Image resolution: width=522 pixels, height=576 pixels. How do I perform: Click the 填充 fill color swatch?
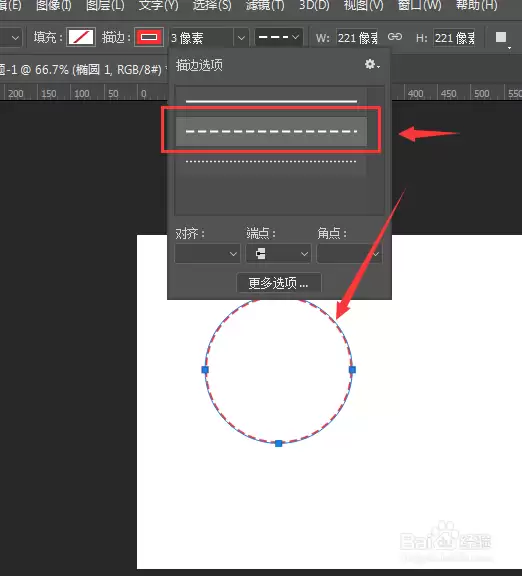tap(81, 37)
